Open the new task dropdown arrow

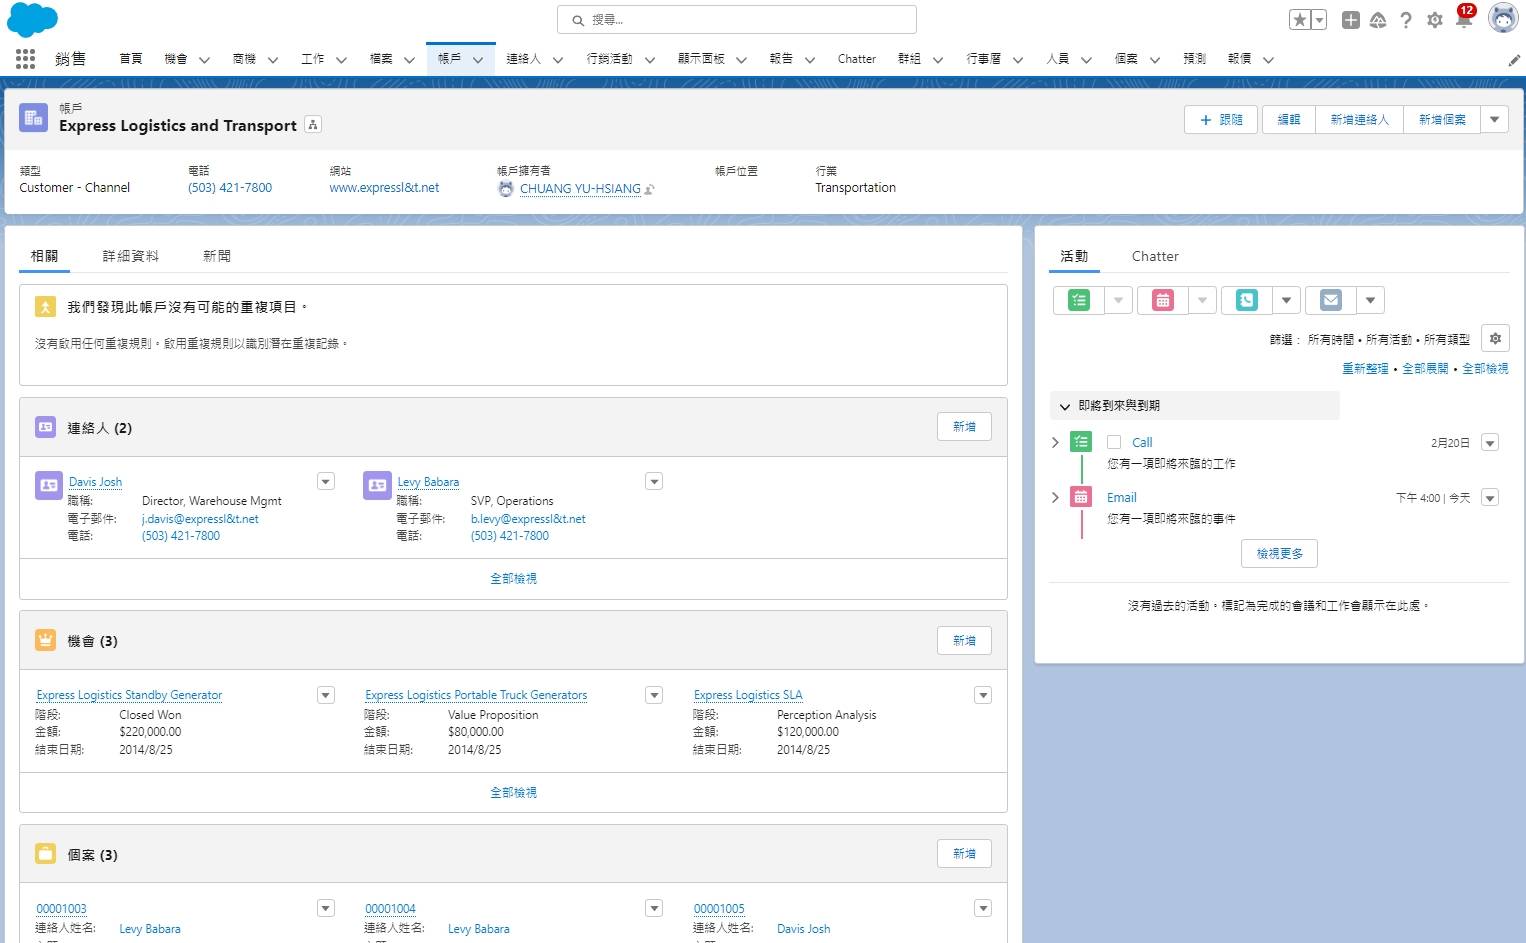[1118, 300]
